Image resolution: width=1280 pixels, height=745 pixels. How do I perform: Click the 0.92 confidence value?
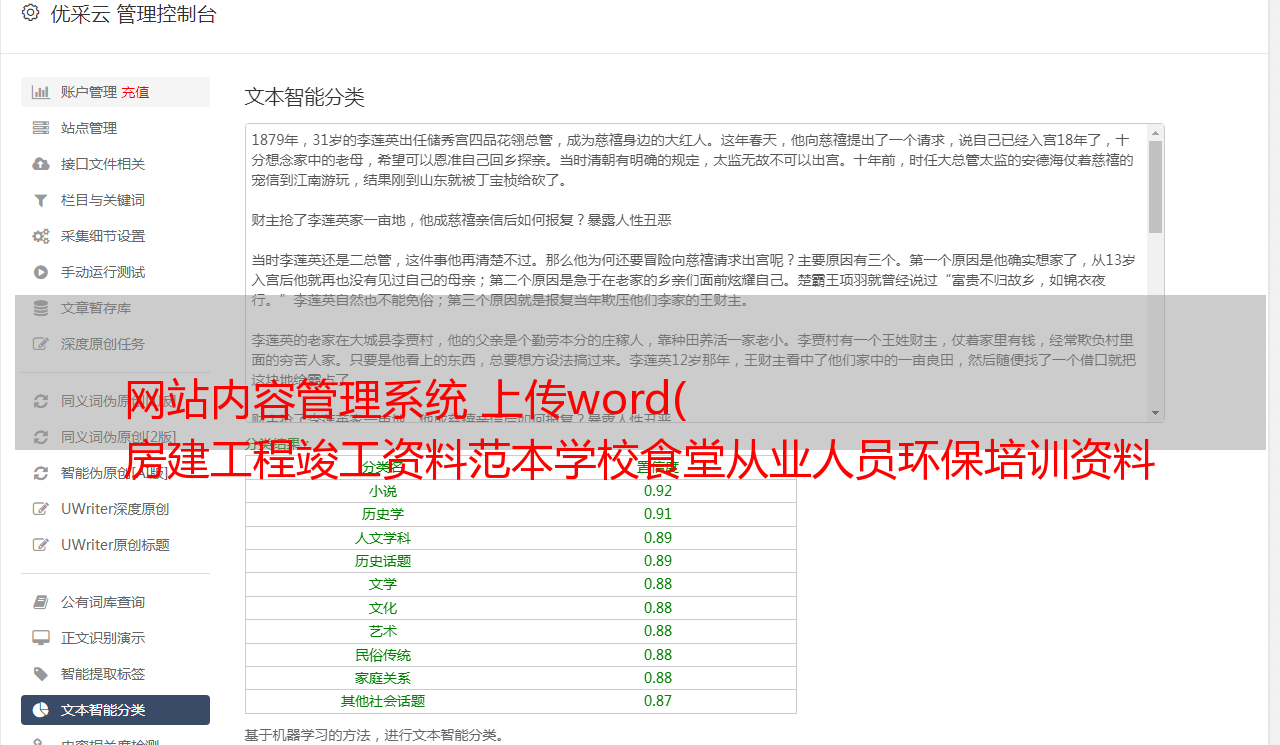pyautogui.click(x=658, y=491)
